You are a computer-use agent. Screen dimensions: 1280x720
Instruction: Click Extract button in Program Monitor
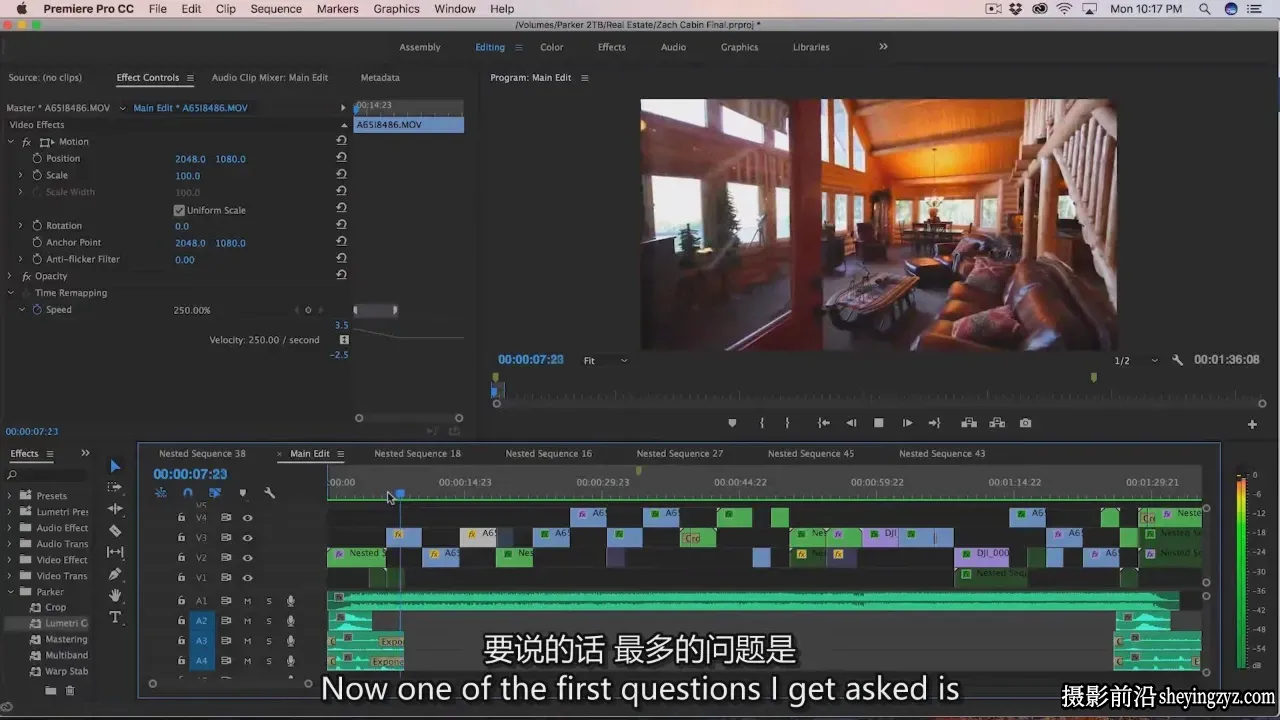coord(997,423)
